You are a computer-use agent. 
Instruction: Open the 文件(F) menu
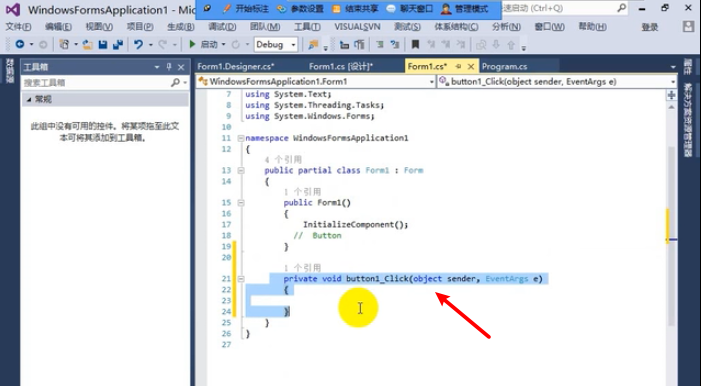point(18,27)
